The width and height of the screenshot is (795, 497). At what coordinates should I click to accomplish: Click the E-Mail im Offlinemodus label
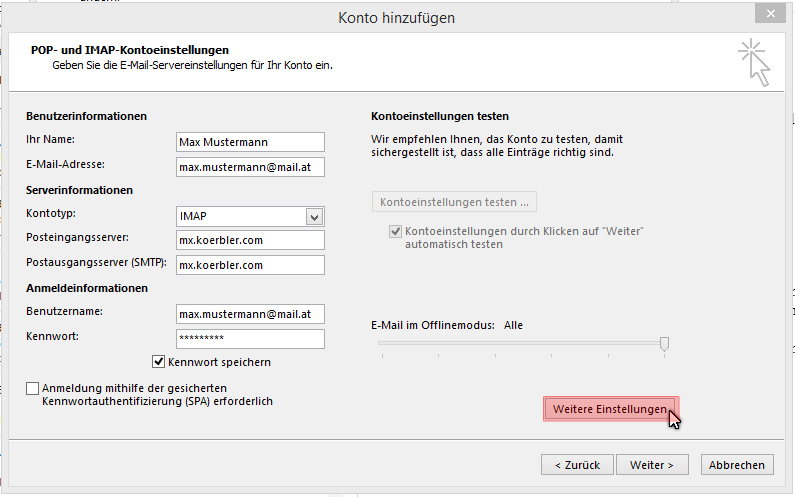tap(432, 325)
